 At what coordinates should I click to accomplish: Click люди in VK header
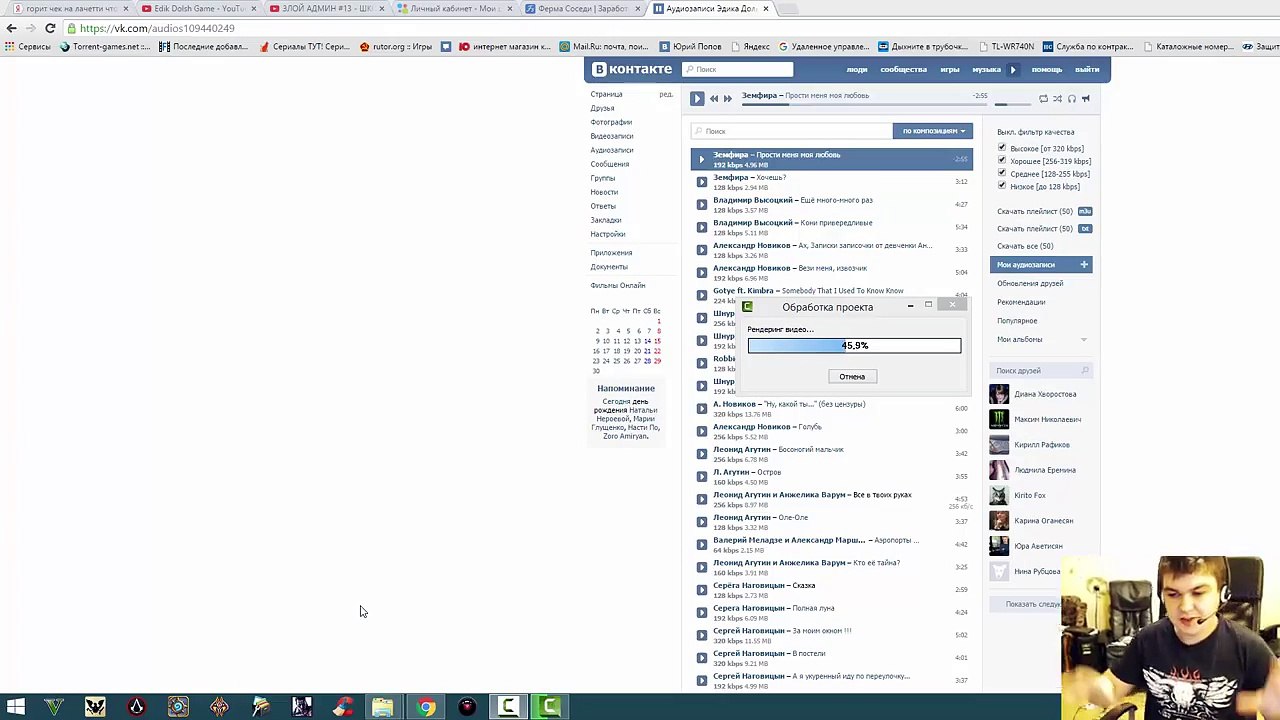pos(857,70)
